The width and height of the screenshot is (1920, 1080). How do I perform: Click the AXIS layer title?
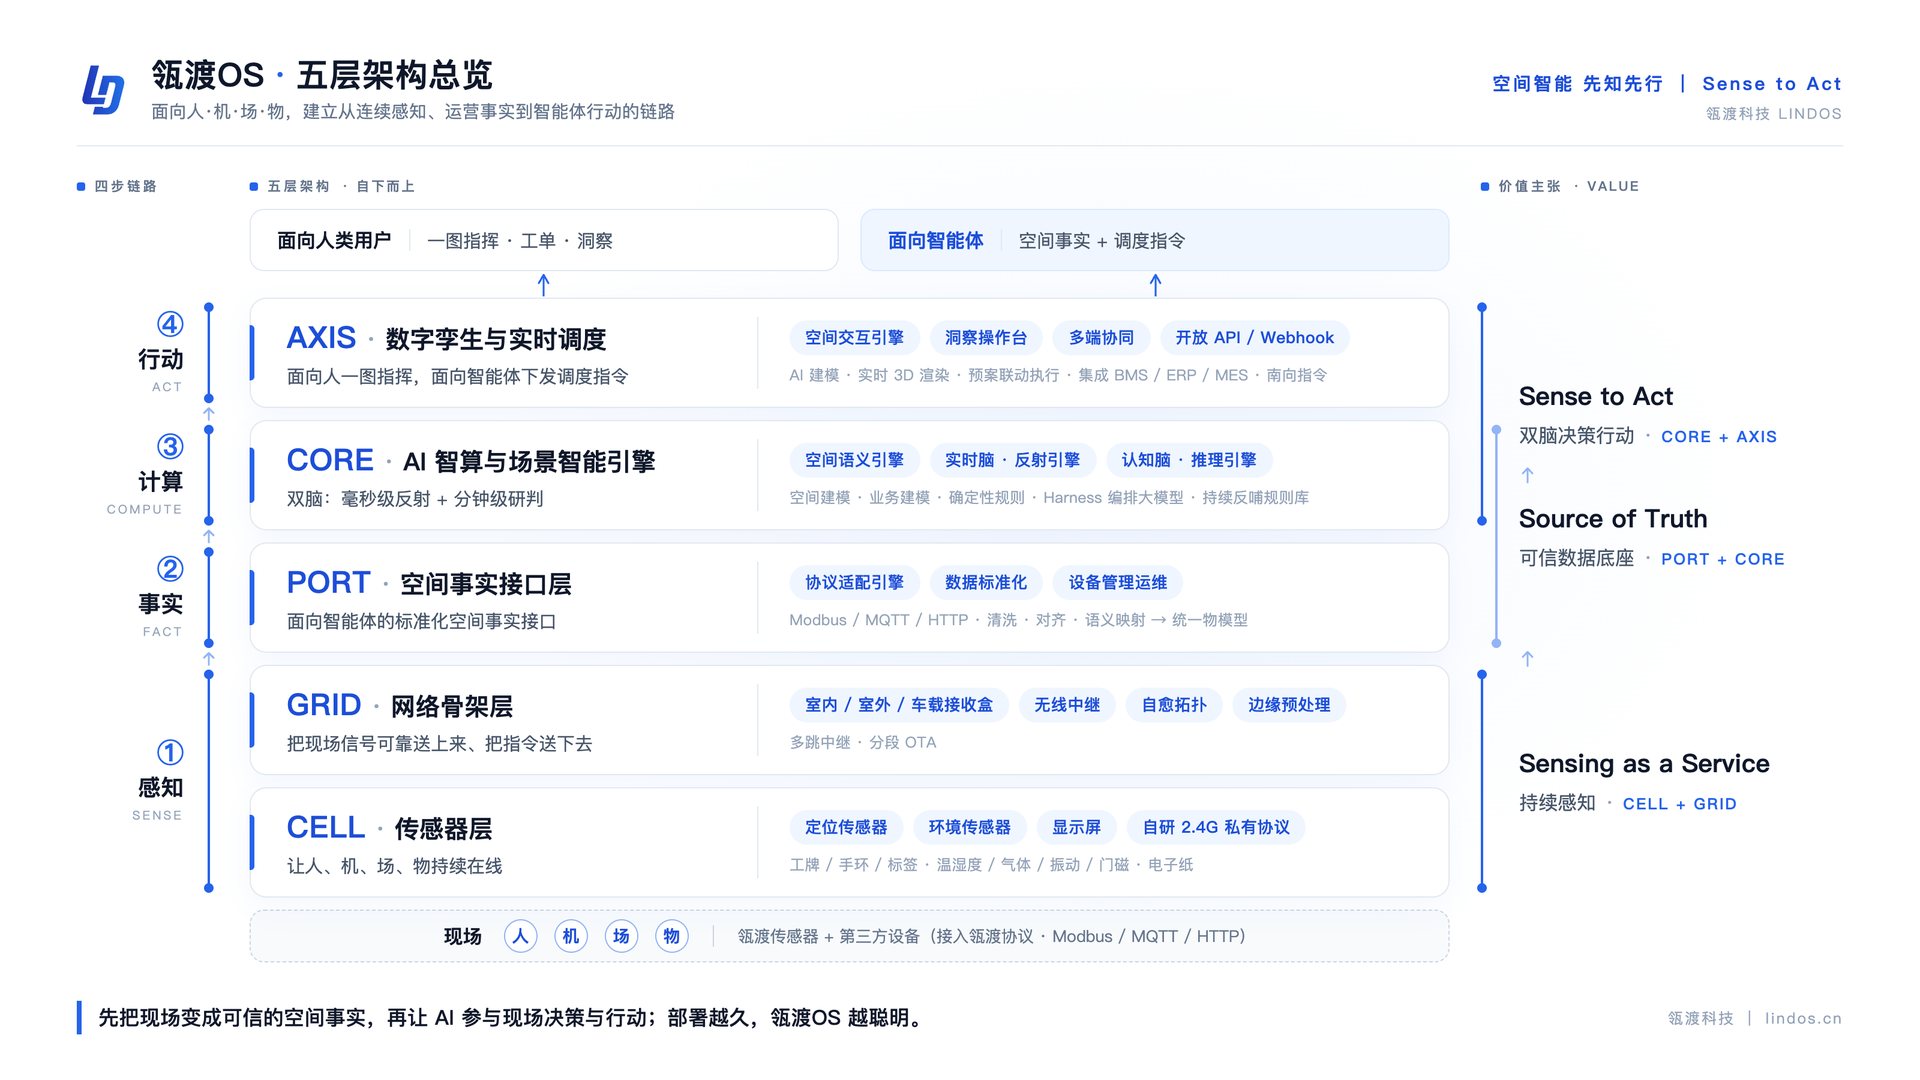(446, 338)
